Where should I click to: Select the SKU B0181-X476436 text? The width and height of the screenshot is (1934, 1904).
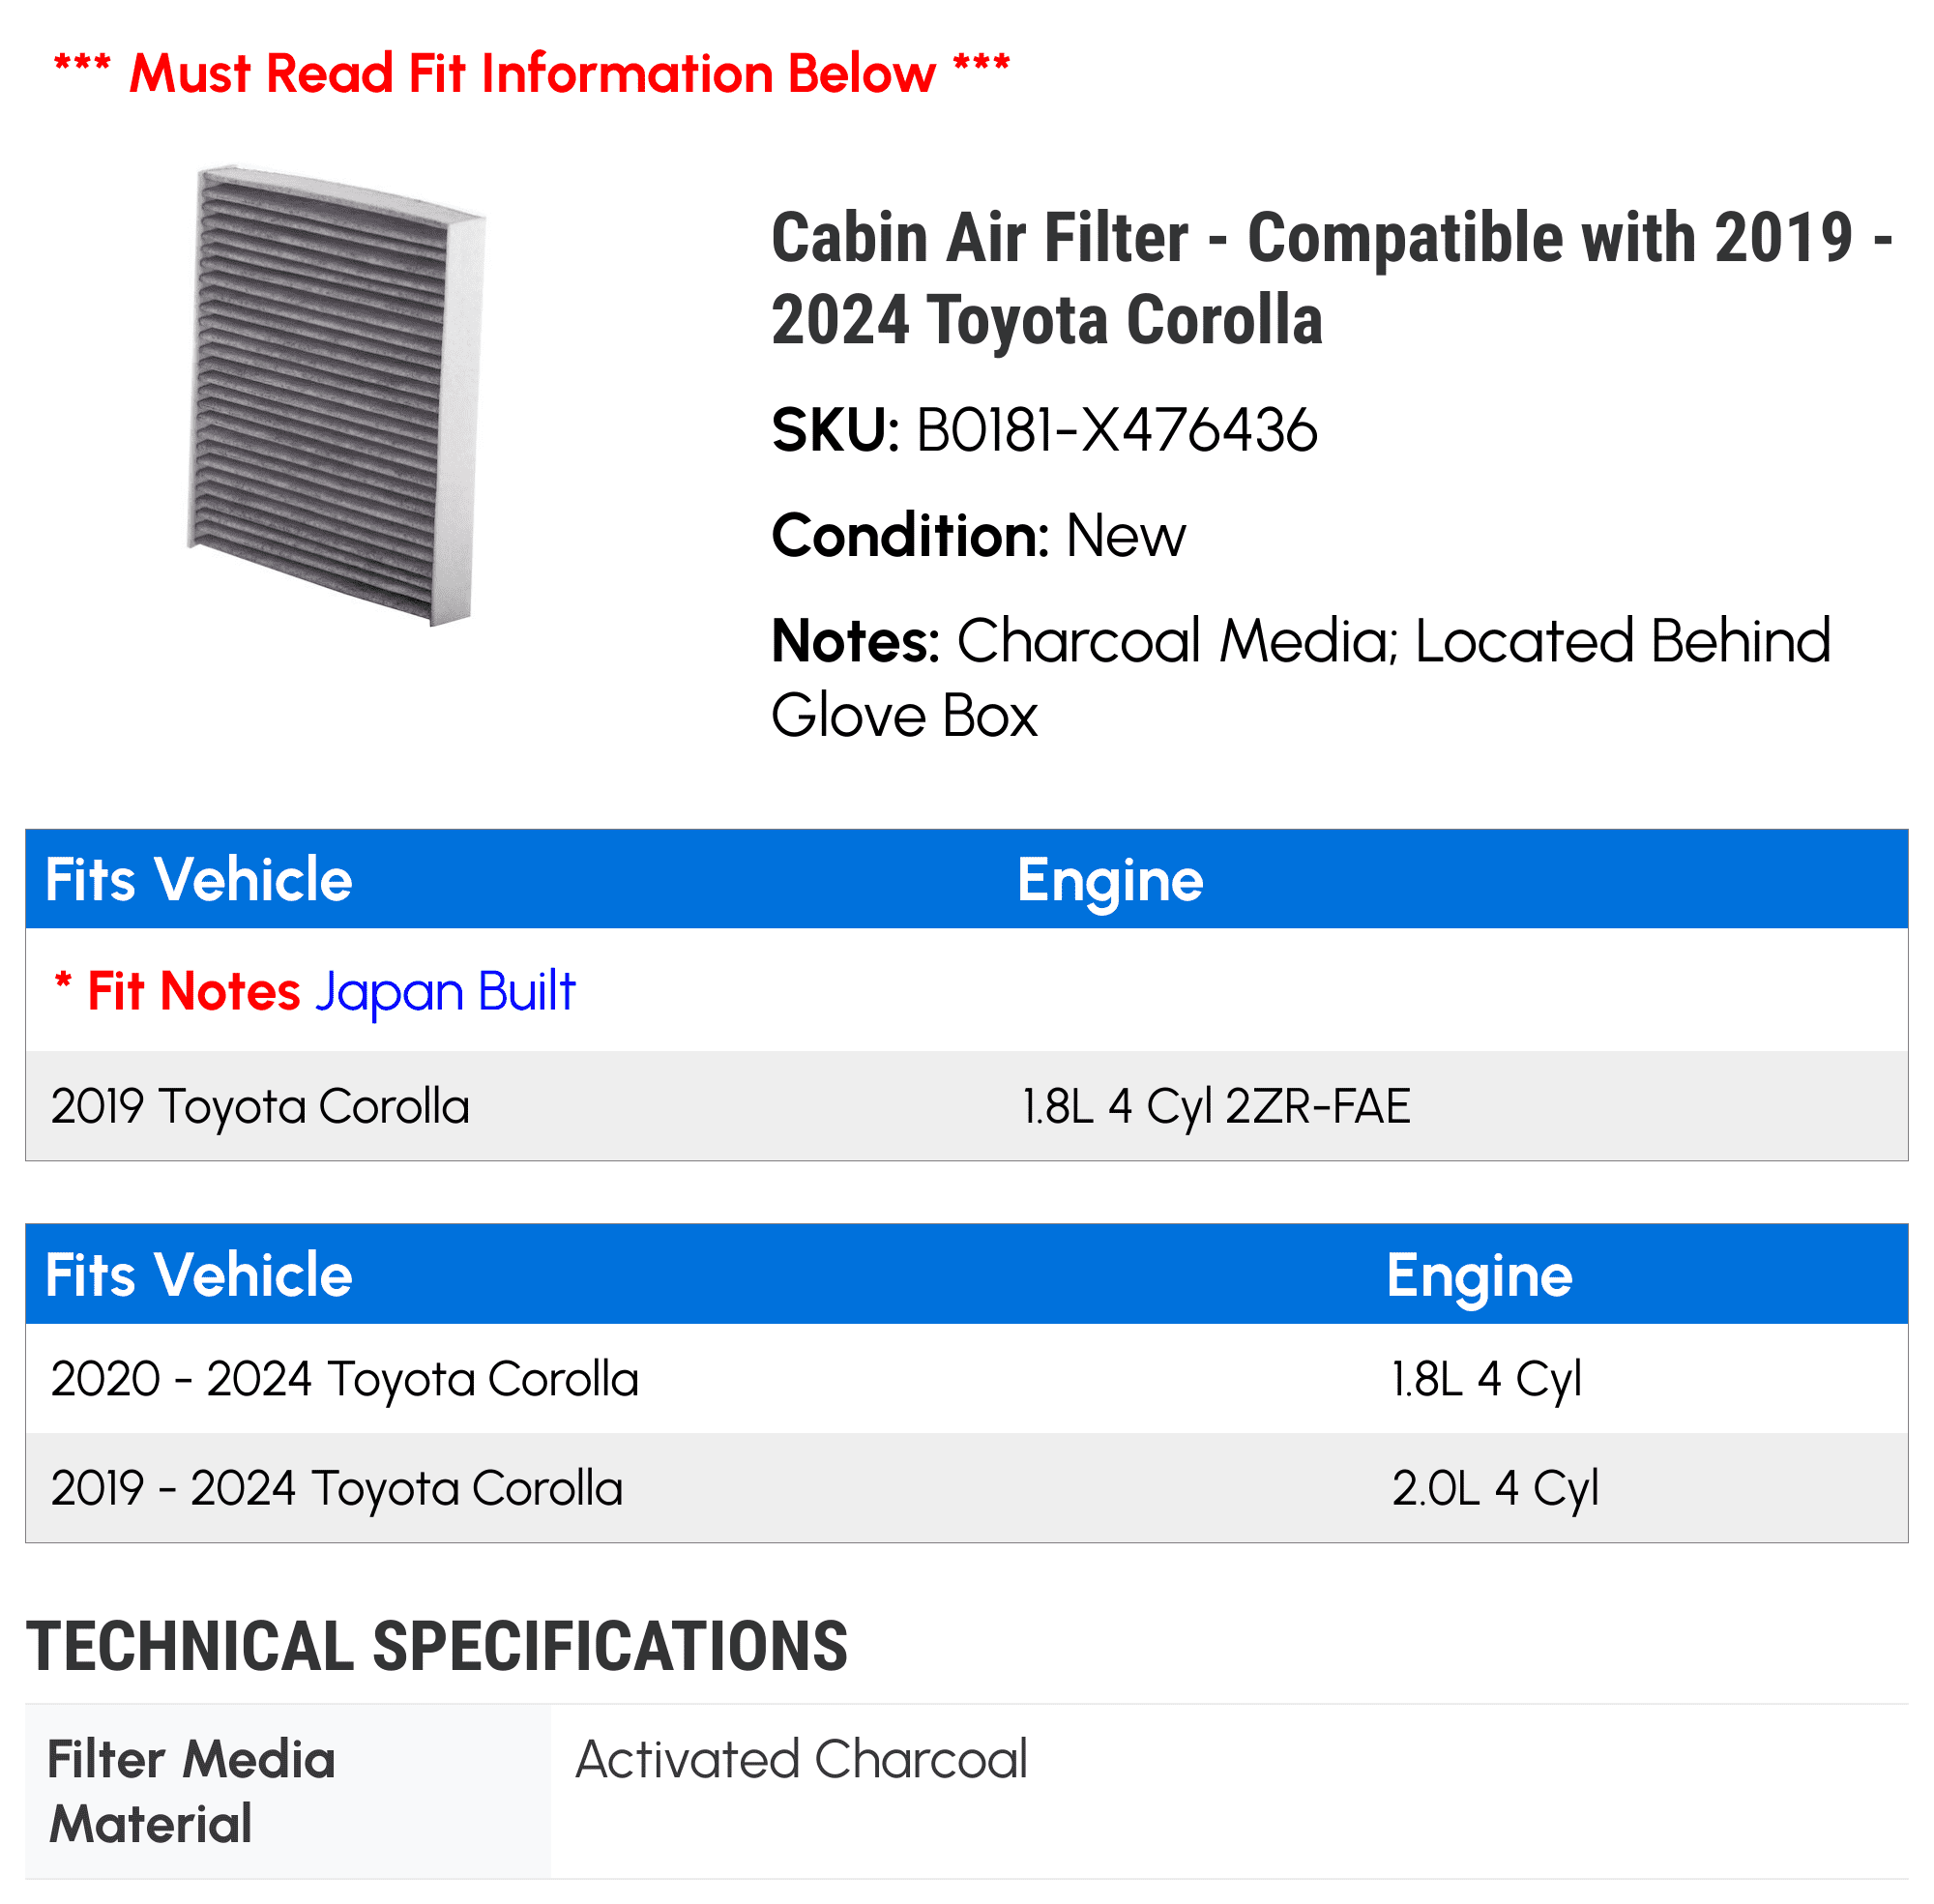tap(1044, 431)
